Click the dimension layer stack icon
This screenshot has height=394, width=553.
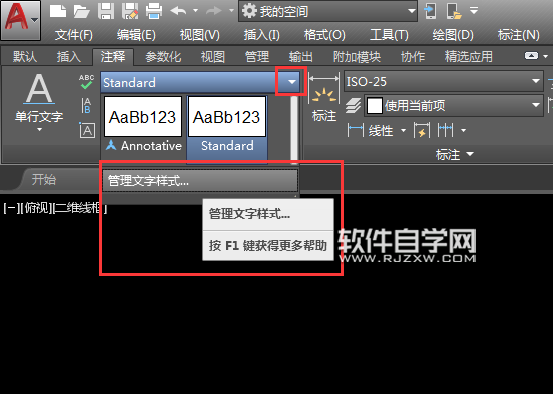[353, 105]
